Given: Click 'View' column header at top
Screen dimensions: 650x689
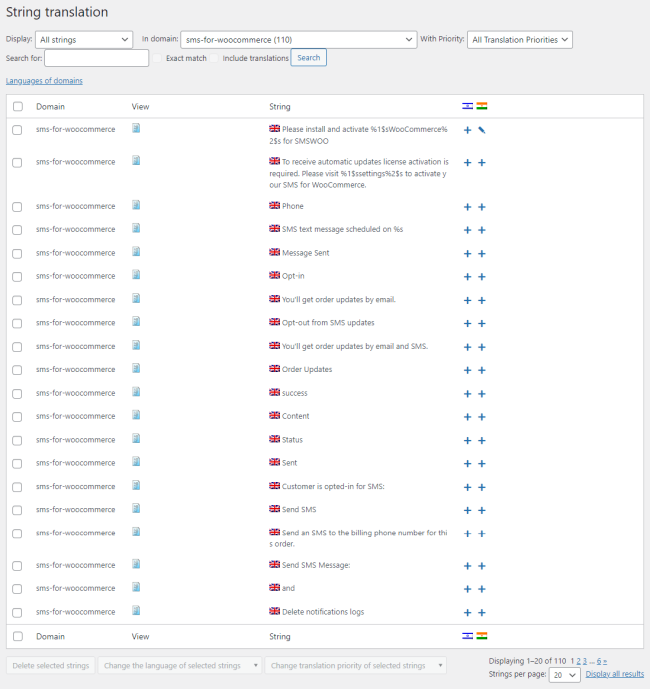Looking at the screenshot, I should click(x=140, y=106).
